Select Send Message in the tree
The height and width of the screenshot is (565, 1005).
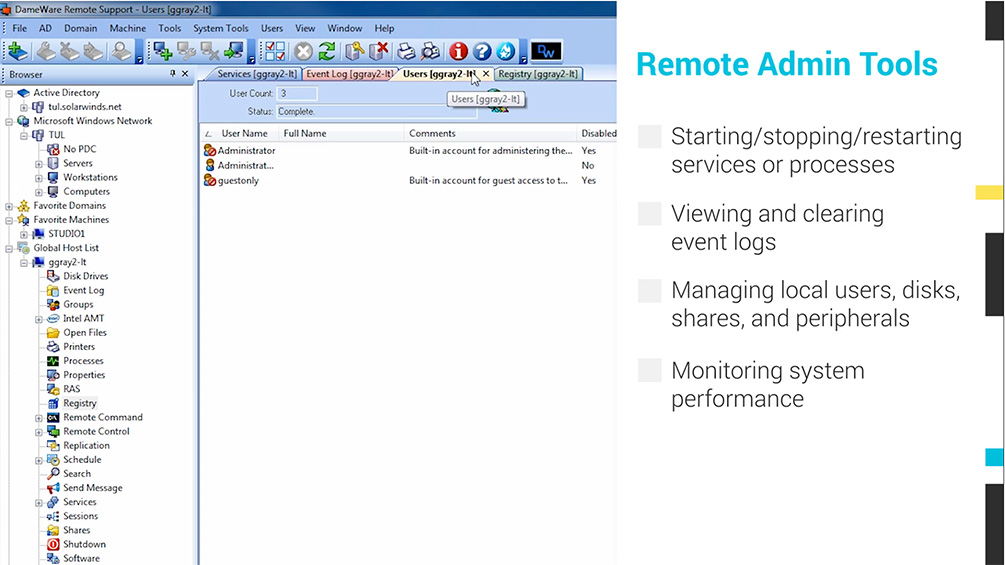[x=92, y=487]
